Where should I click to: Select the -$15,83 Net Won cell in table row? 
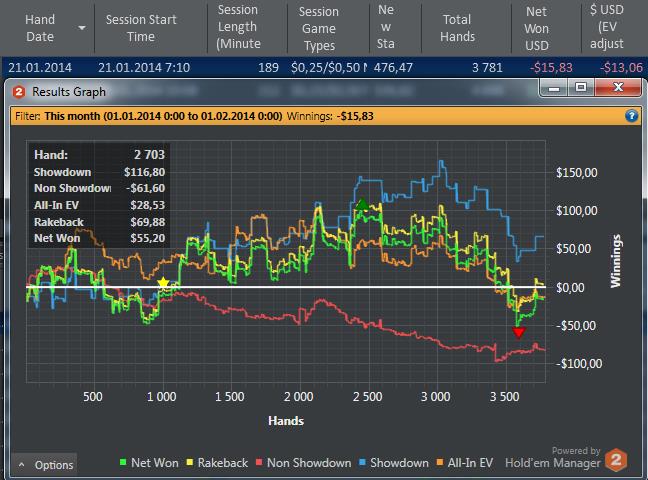551,67
